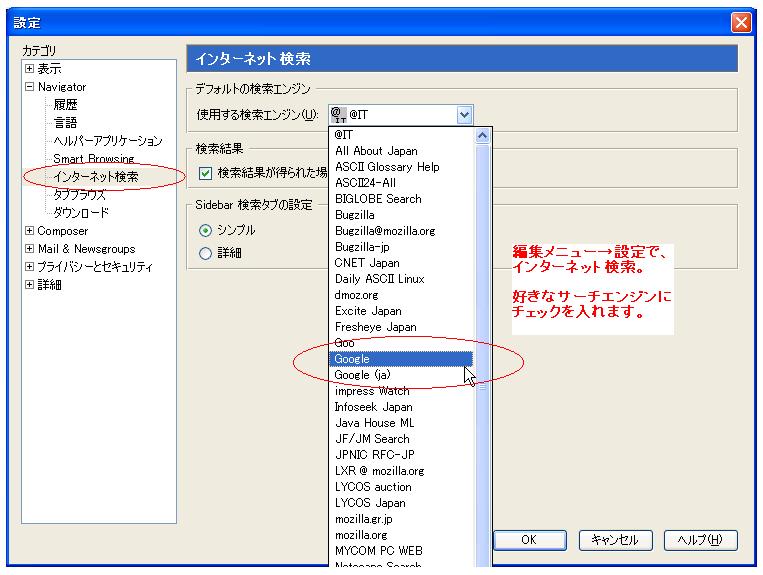This screenshot has width=763, height=575.
Task: Select Smart Browsing in the tree
Action: coord(93,159)
